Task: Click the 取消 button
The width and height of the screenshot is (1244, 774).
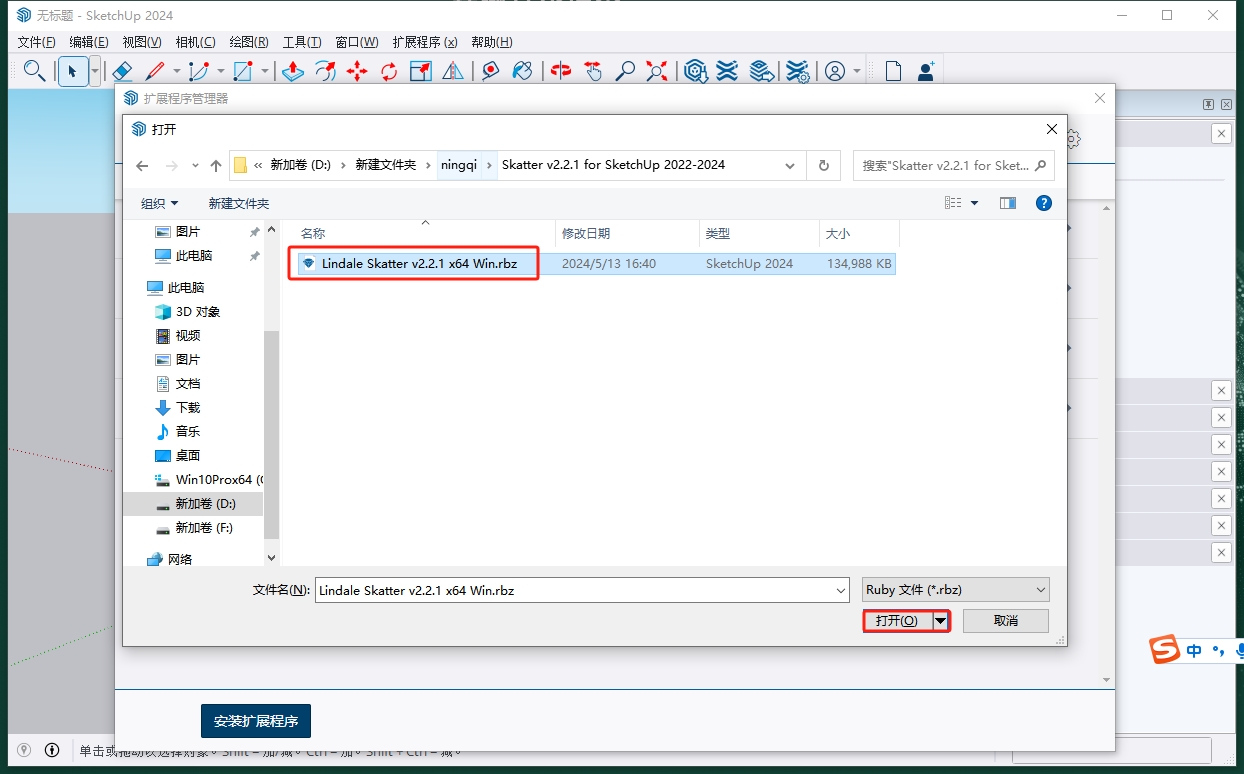Action: coord(1005,621)
